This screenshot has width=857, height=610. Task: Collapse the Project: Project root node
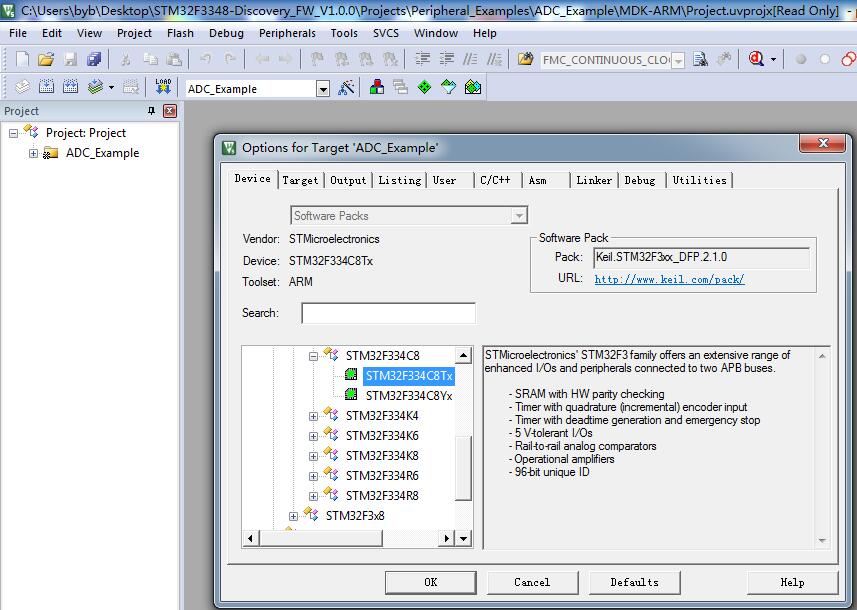tap(14, 133)
